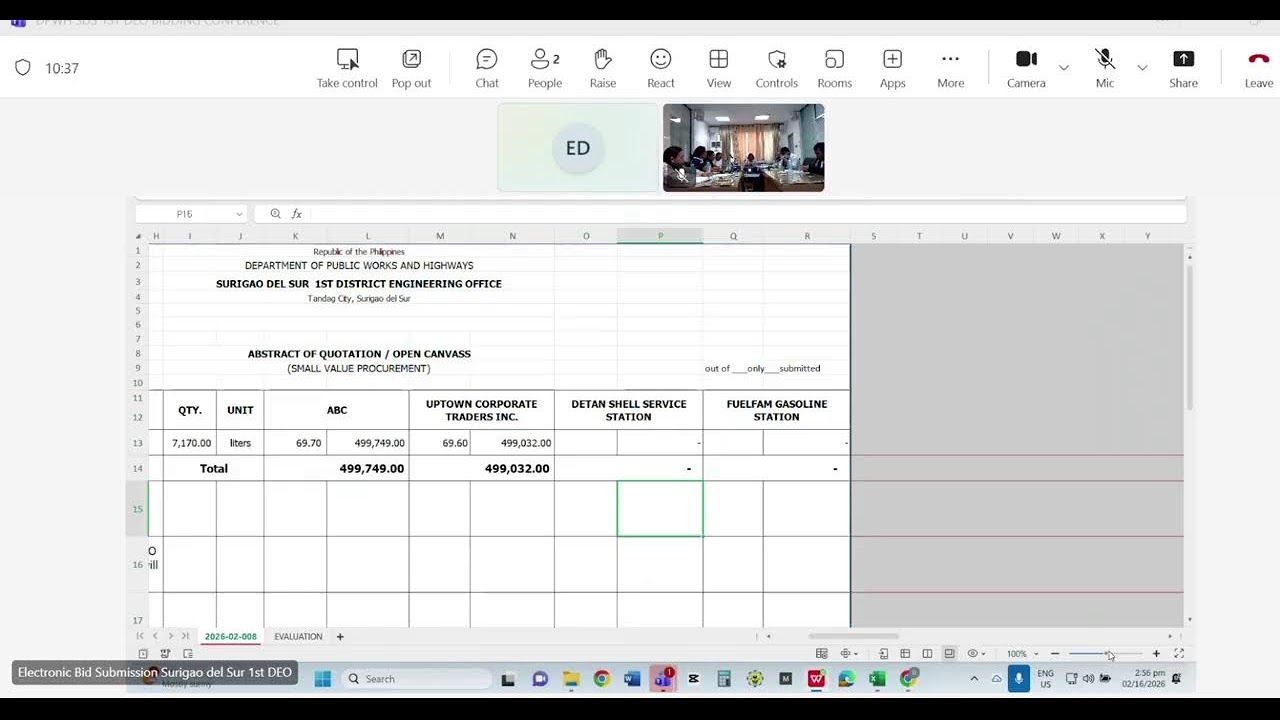
Task: Open the Apps menu in Teams
Action: click(893, 68)
